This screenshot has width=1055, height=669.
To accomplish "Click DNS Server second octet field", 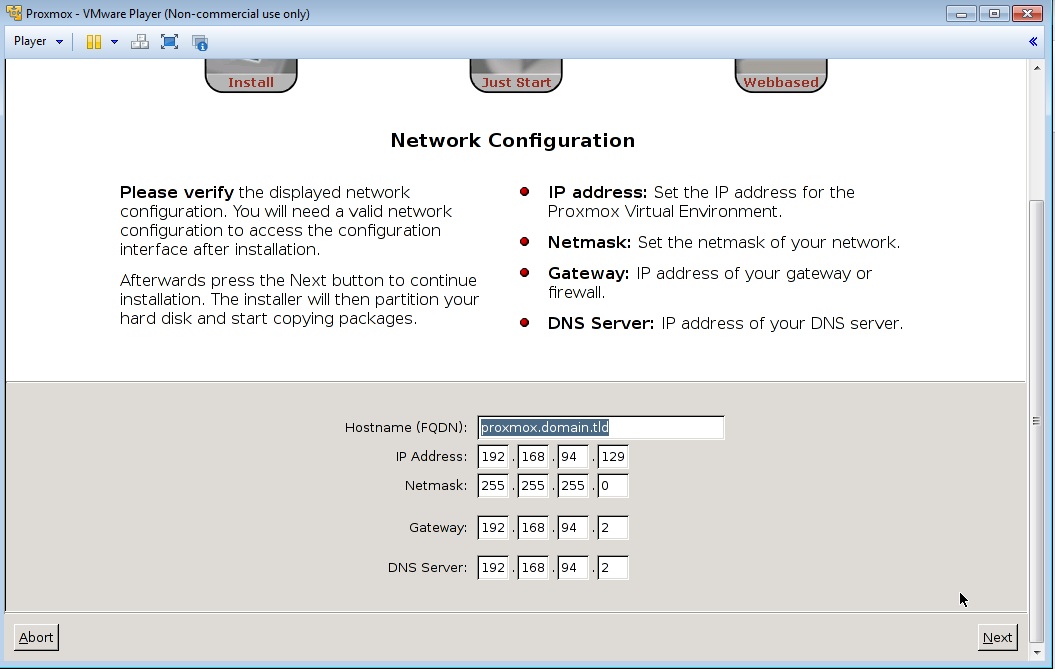I will pyautogui.click(x=533, y=567).
